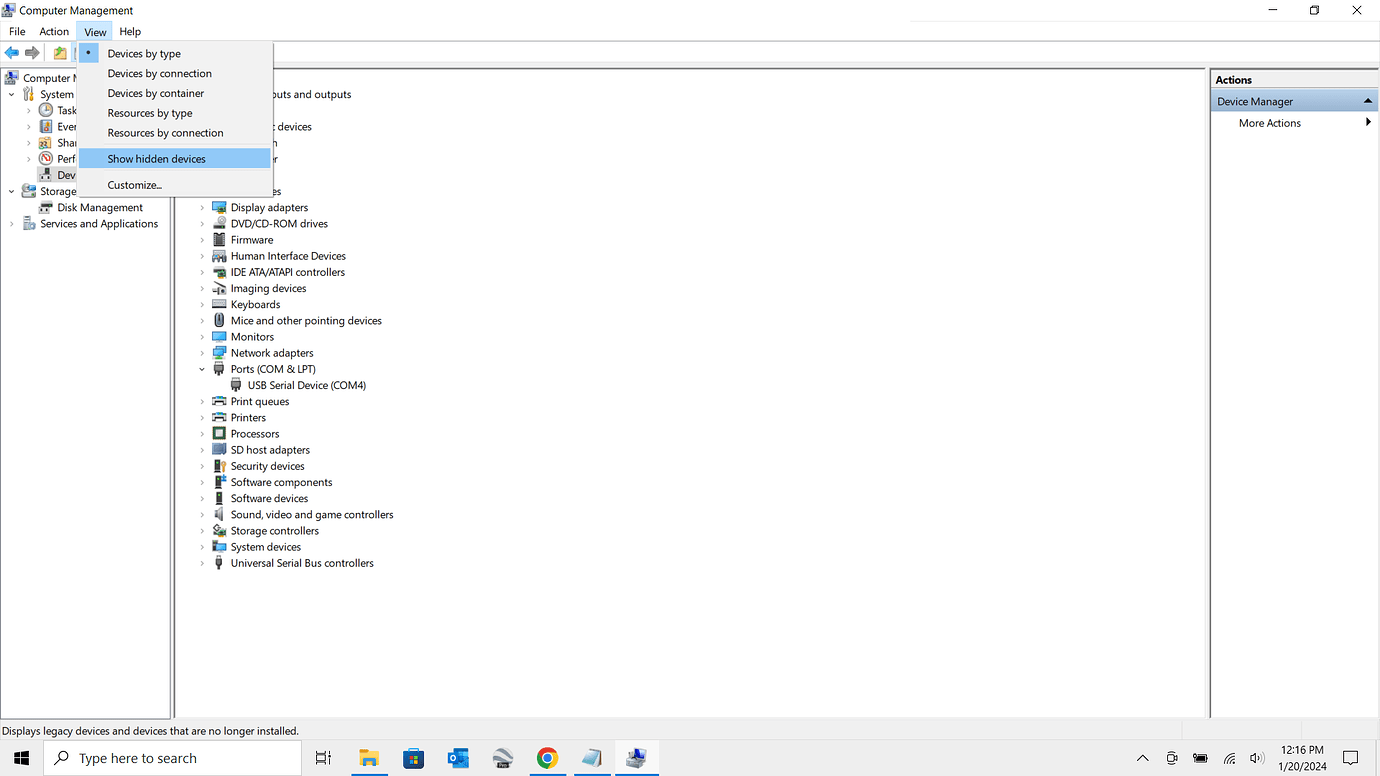Select Software components row
1380x776 pixels.
click(x=281, y=482)
